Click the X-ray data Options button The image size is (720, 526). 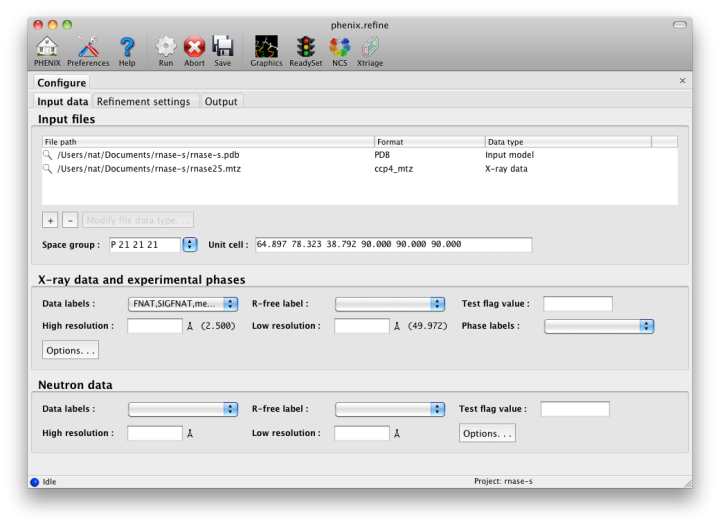pos(70,350)
